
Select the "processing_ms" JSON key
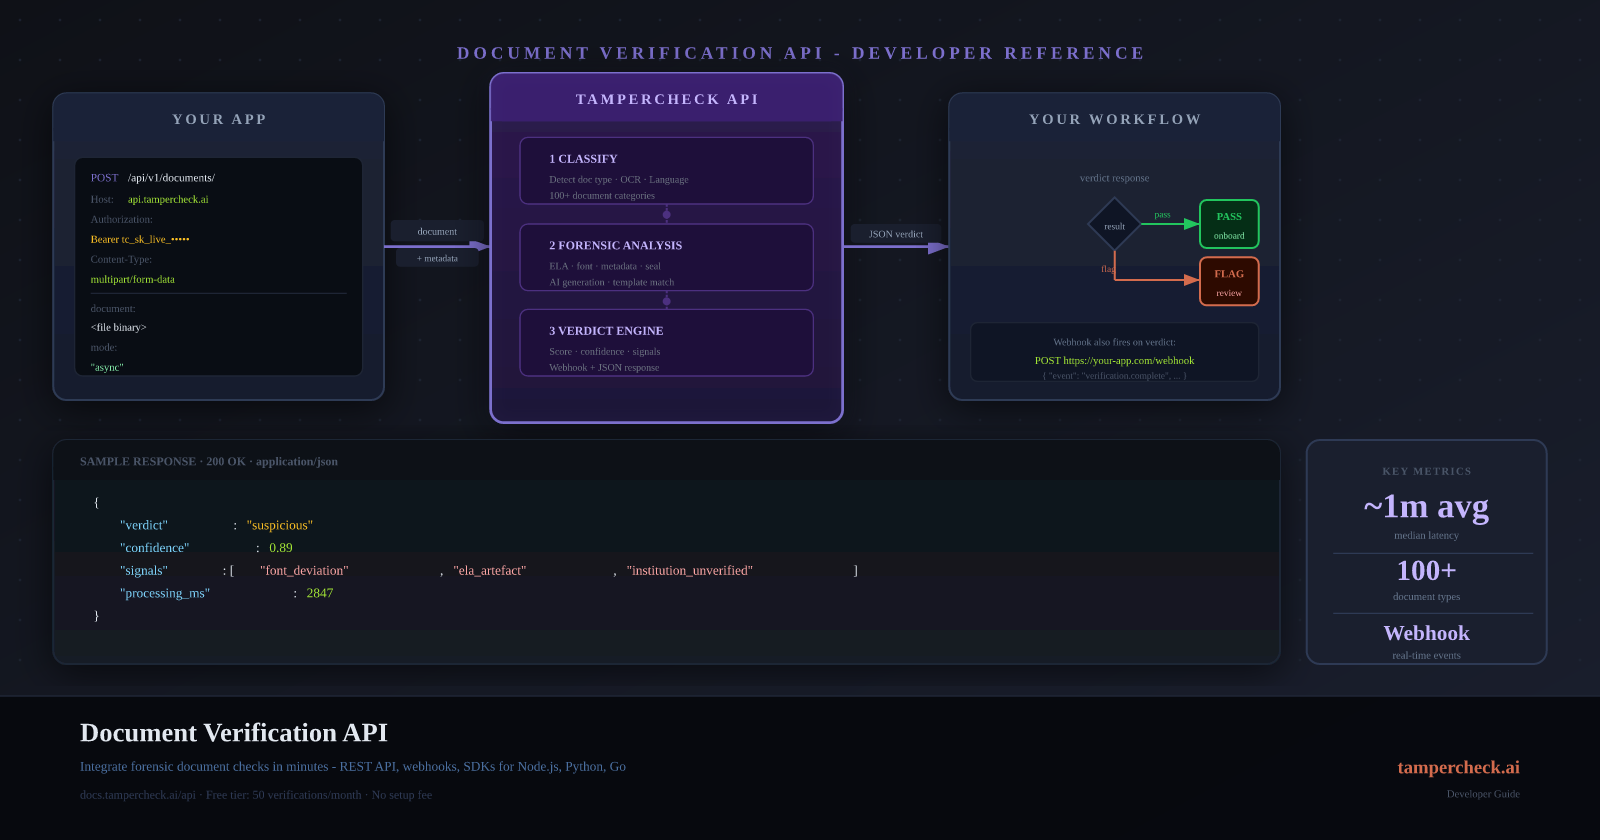pyautogui.click(x=165, y=593)
